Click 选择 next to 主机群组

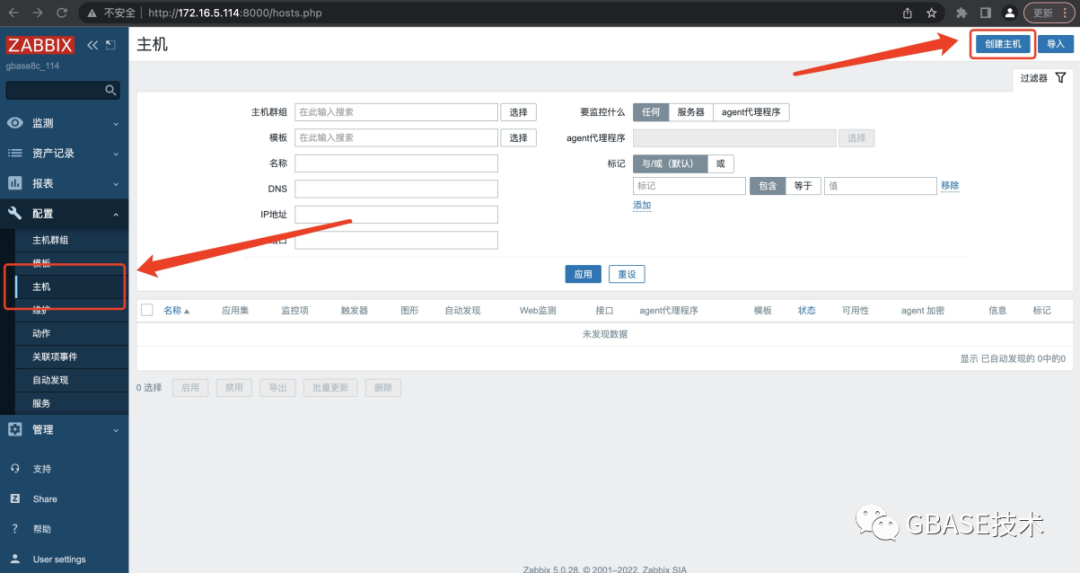click(519, 112)
